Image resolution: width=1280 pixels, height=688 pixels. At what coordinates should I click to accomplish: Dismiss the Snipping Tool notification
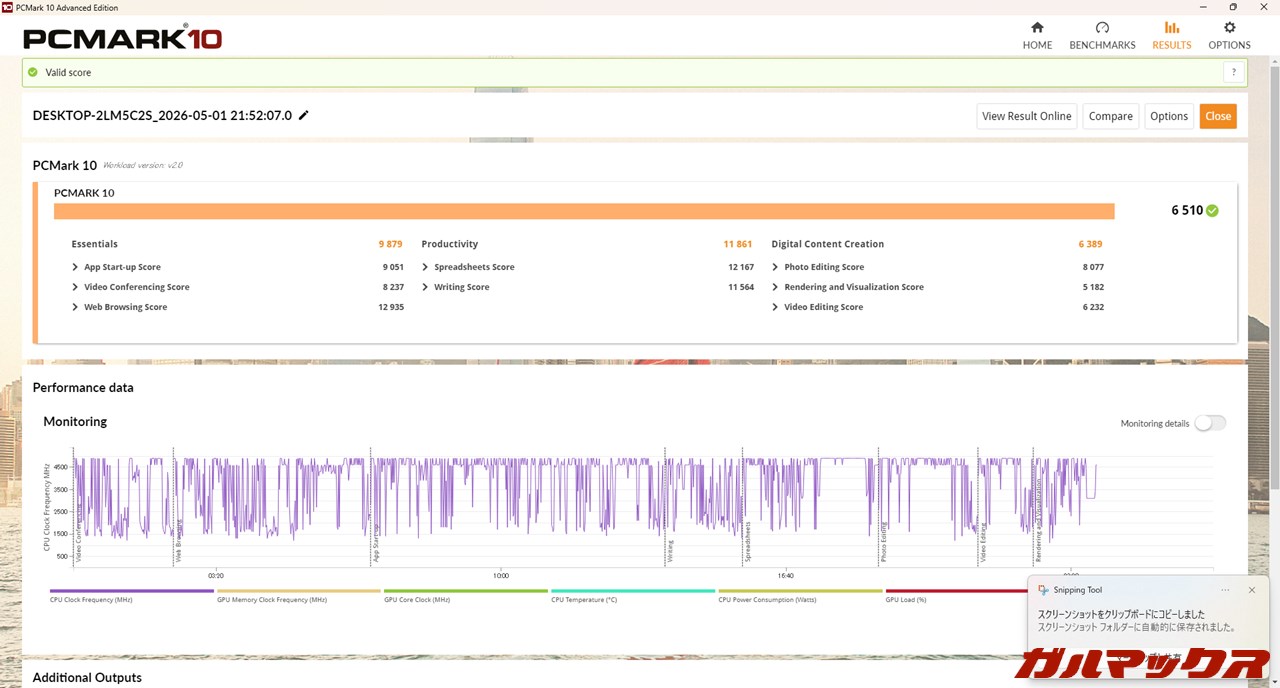1251,590
